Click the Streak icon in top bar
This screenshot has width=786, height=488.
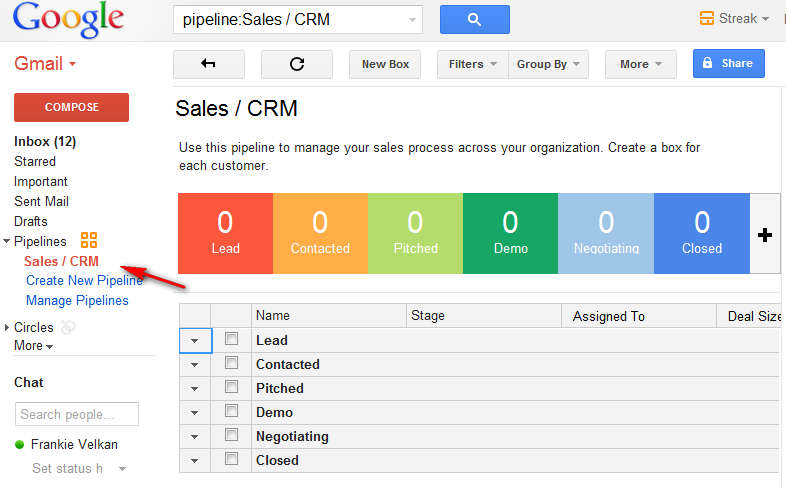[708, 18]
